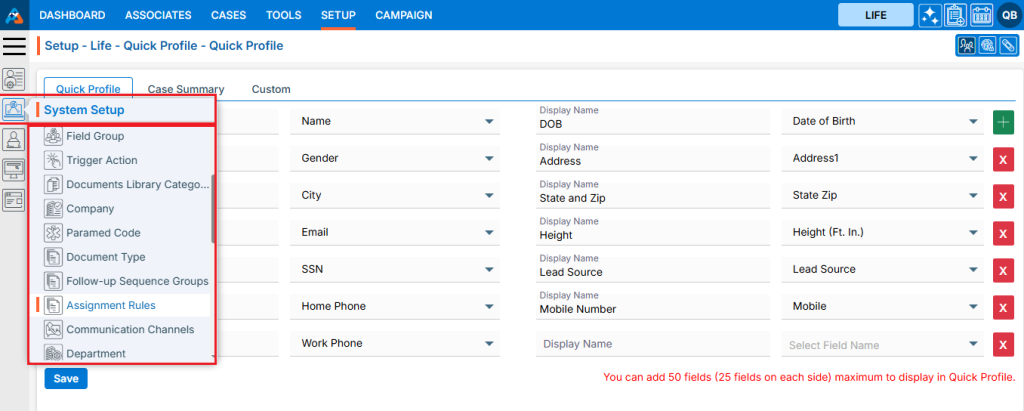Click the empty Display Name input field

coord(650,344)
